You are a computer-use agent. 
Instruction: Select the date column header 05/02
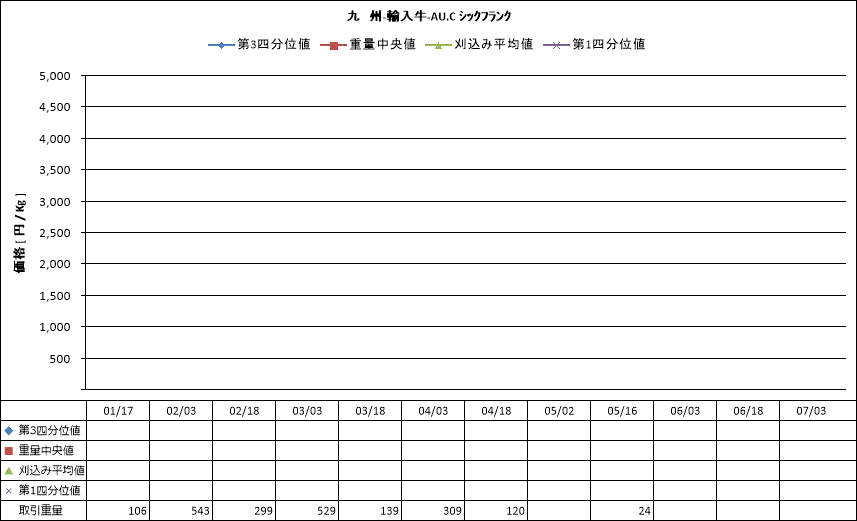(x=559, y=411)
